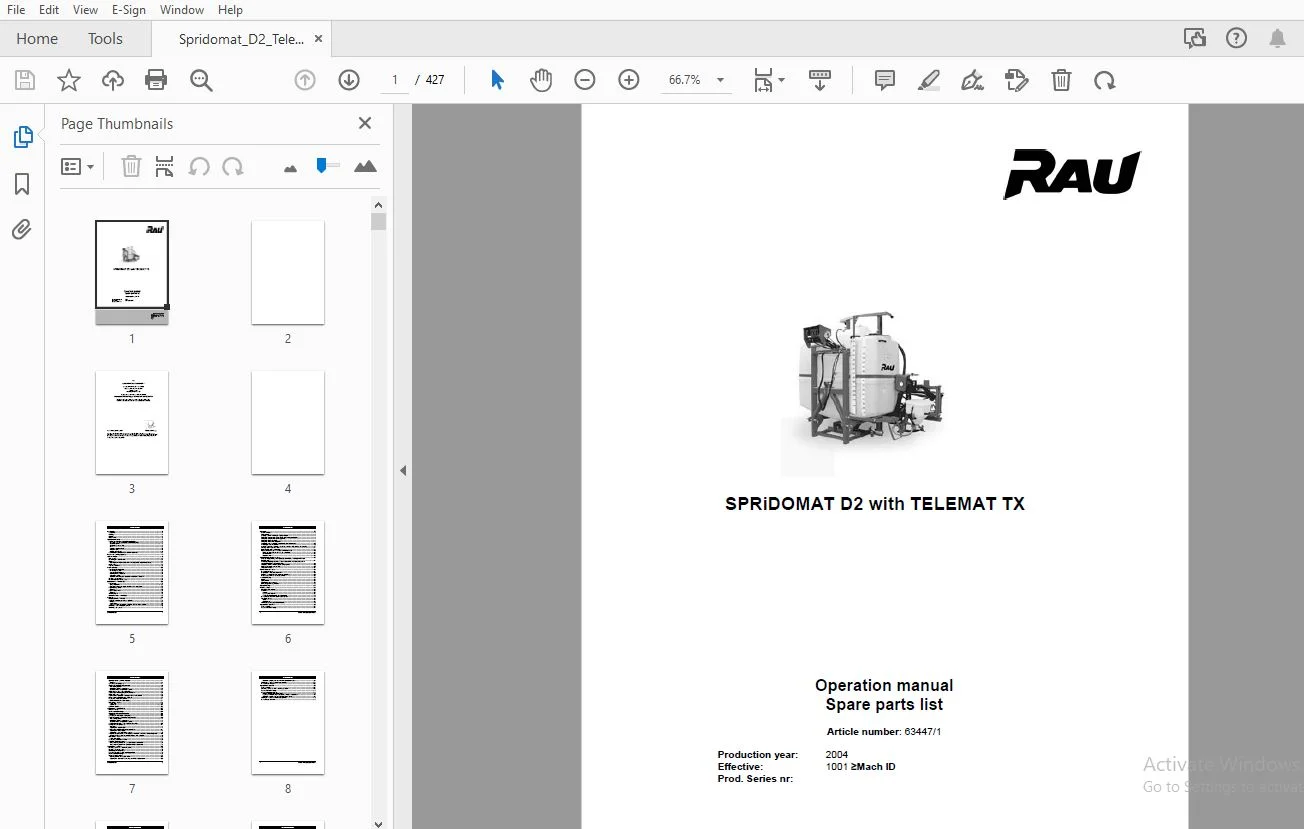The image size is (1304, 829).
Task: Click the "Article number: 63447/1" text
Action: click(x=884, y=732)
